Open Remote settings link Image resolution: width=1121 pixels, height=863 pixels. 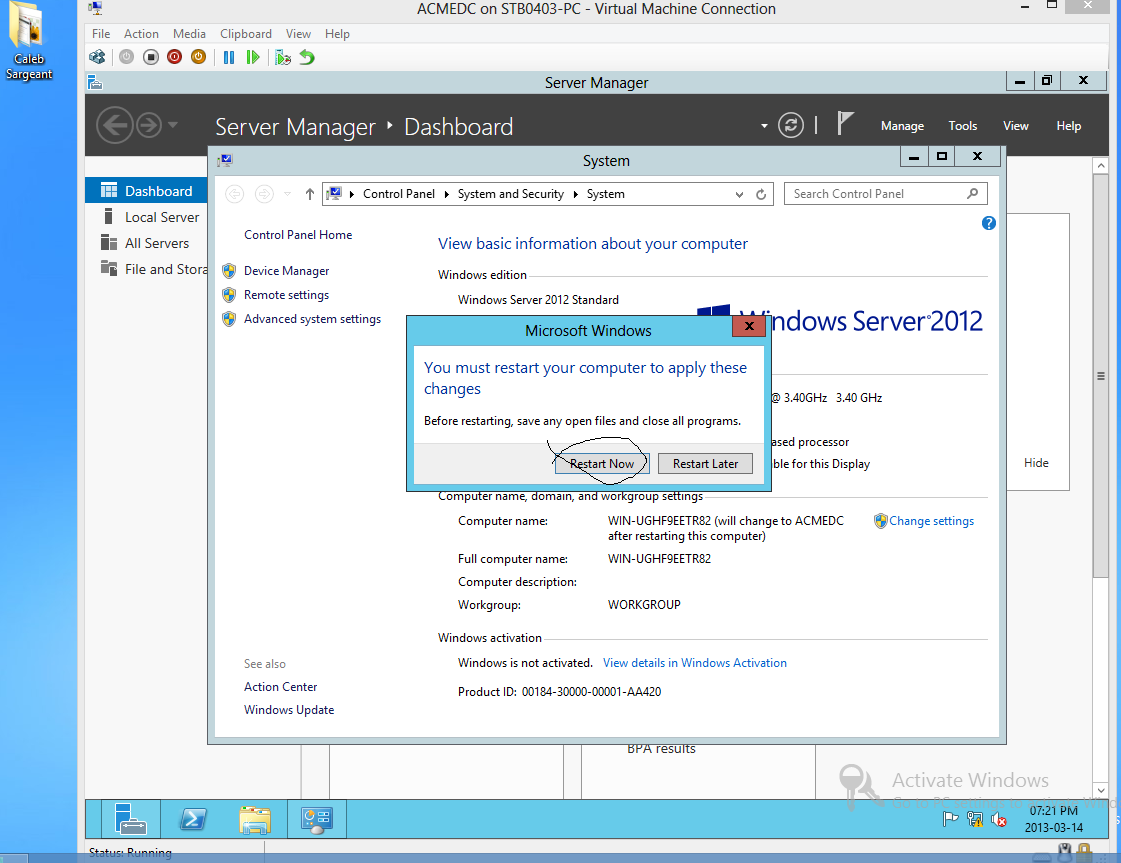click(x=286, y=295)
